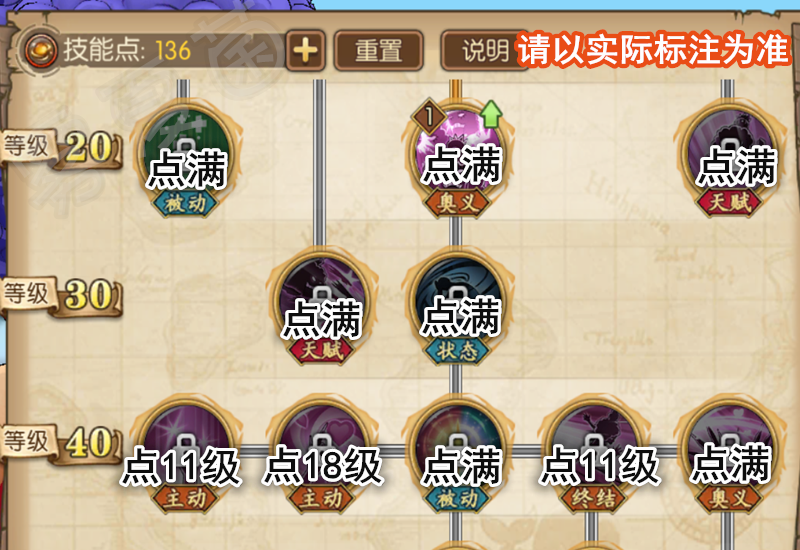This screenshot has width=800, height=550.
Task: Select the level 20 奥义 skill icon
Action: click(x=457, y=159)
